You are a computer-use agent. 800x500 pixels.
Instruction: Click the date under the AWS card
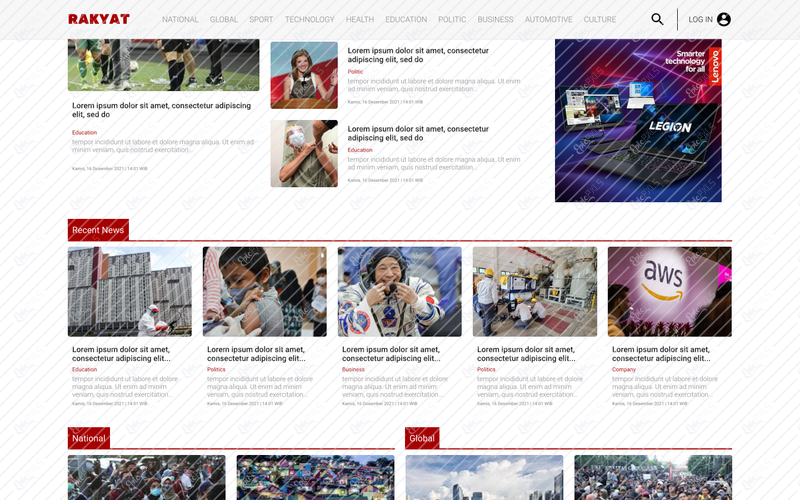pyautogui.click(x=649, y=404)
